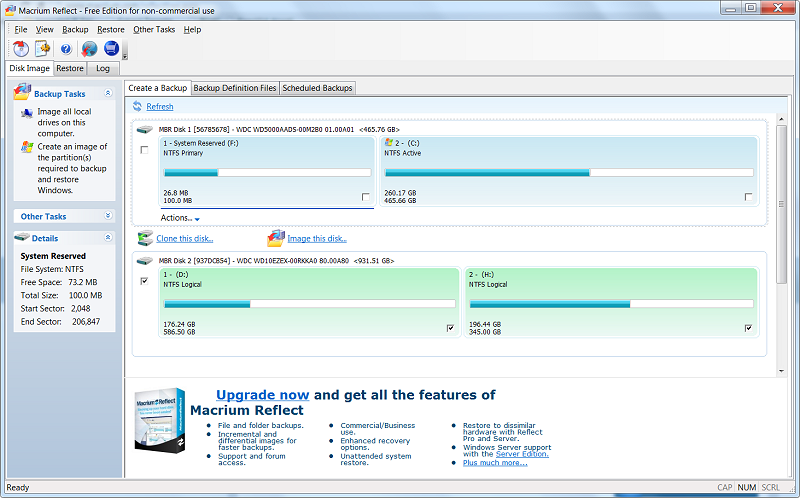
Task: Open the toolbar overflow options arrow
Action: (125, 55)
